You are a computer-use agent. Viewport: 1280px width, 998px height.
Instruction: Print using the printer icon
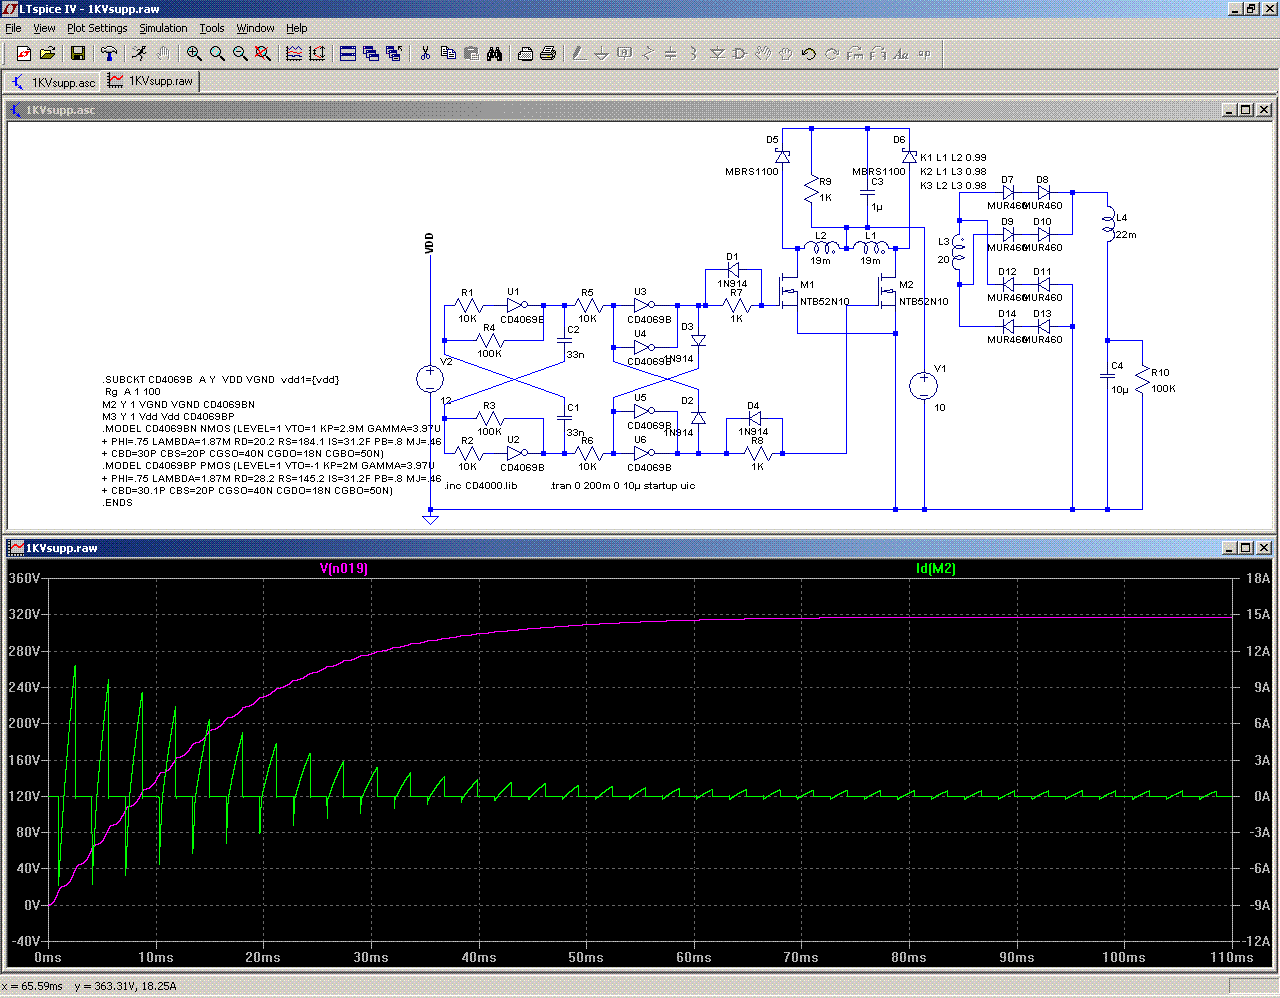(x=548, y=54)
